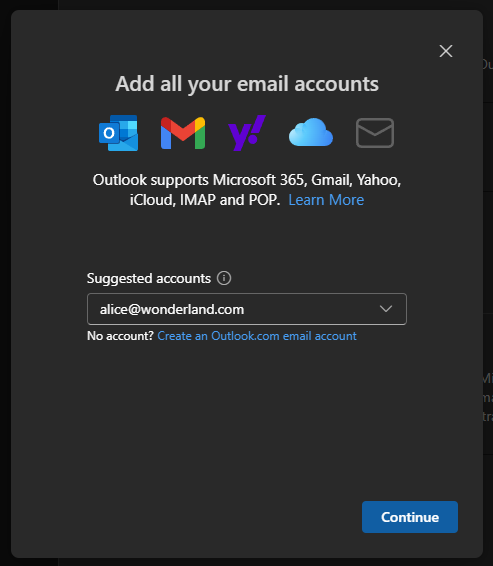Click the Suggested accounts label

(149, 279)
